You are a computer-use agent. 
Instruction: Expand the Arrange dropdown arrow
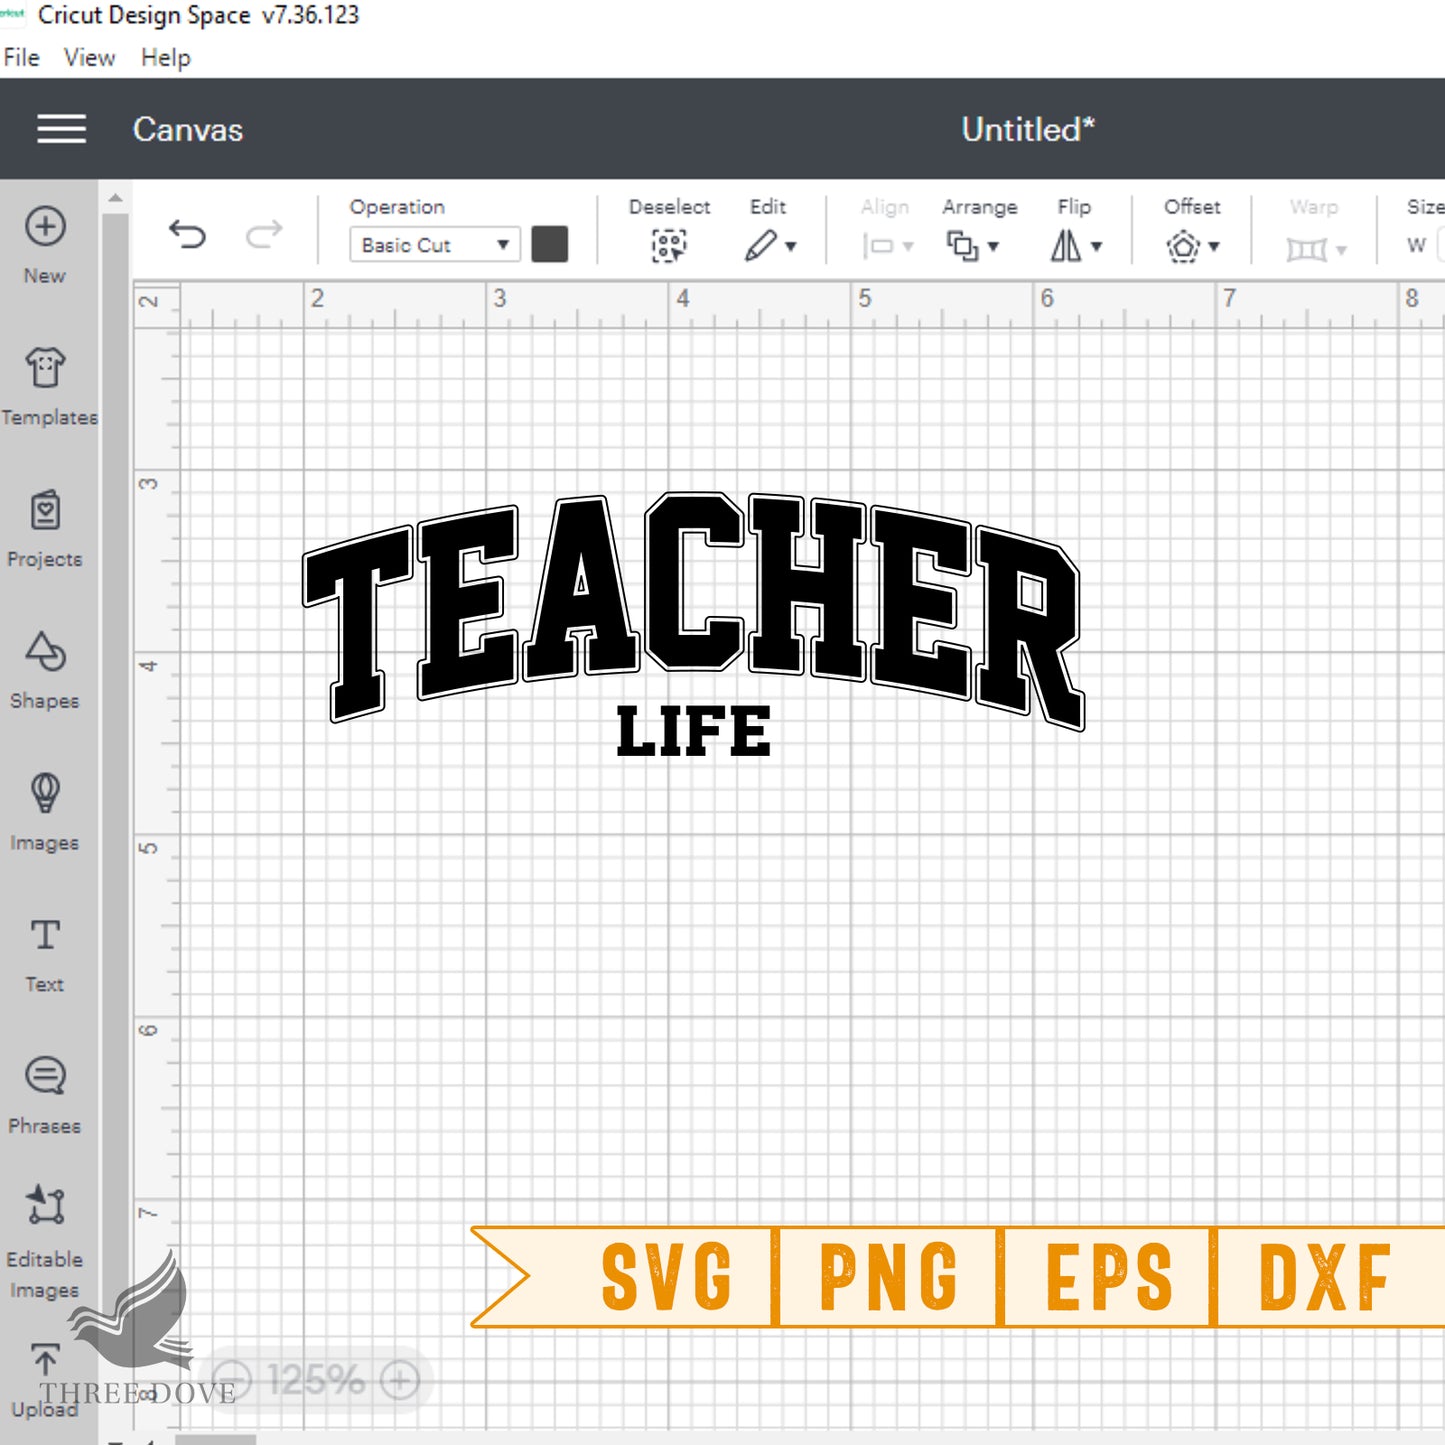(993, 246)
